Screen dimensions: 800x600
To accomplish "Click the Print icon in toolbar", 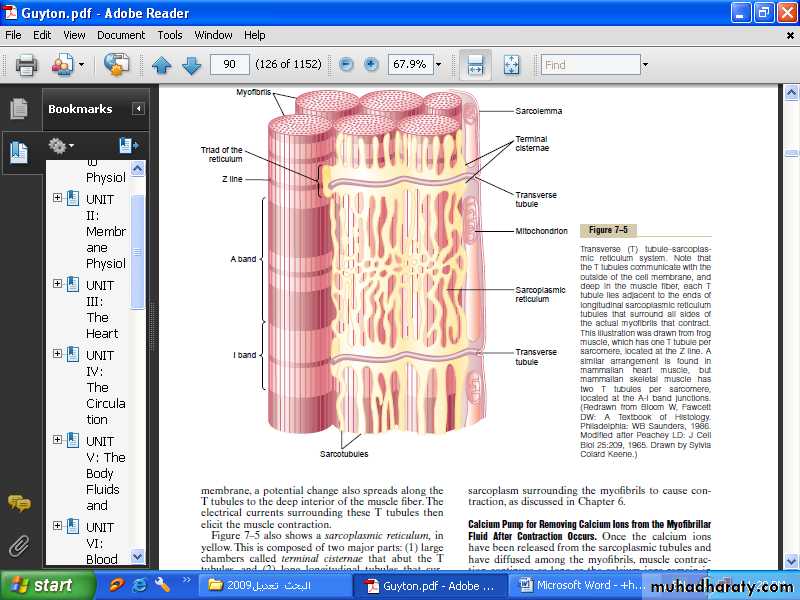I will [x=26, y=65].
